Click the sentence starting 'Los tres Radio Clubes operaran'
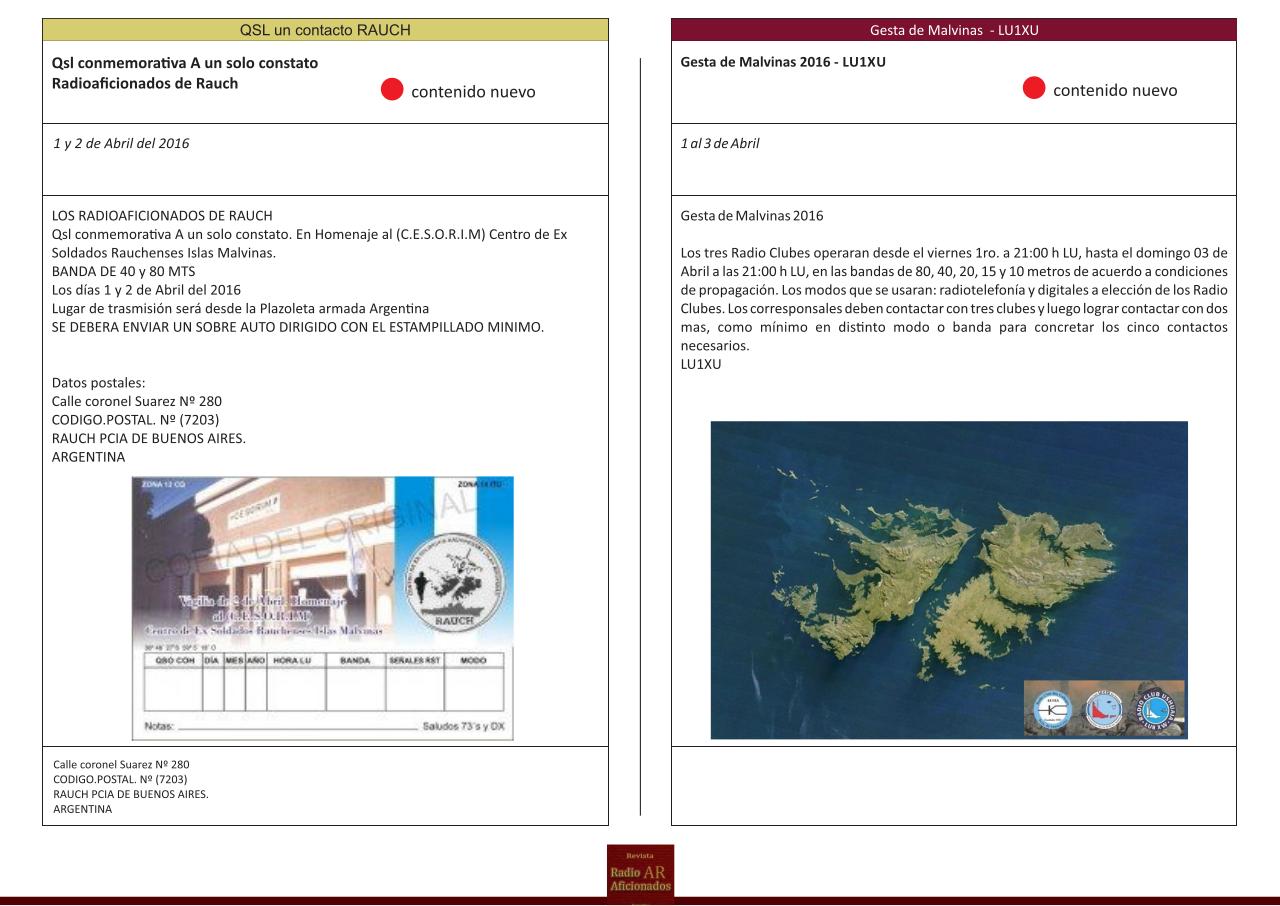The height and width of the screenshot is (906, 1280). [x=954, y=299]
